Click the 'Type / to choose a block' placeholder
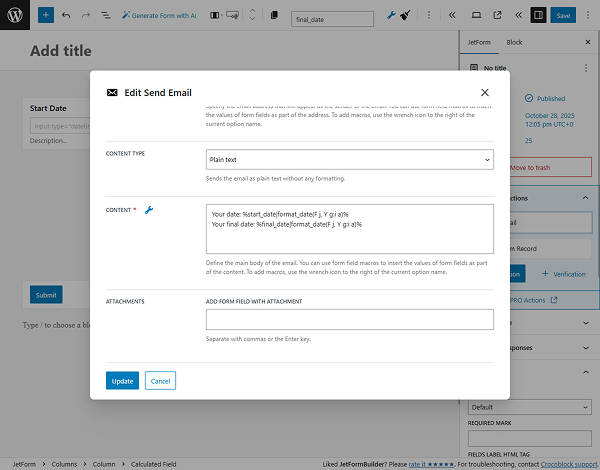The height and width of the screenshot is (470, 600). tap(57, 325)
